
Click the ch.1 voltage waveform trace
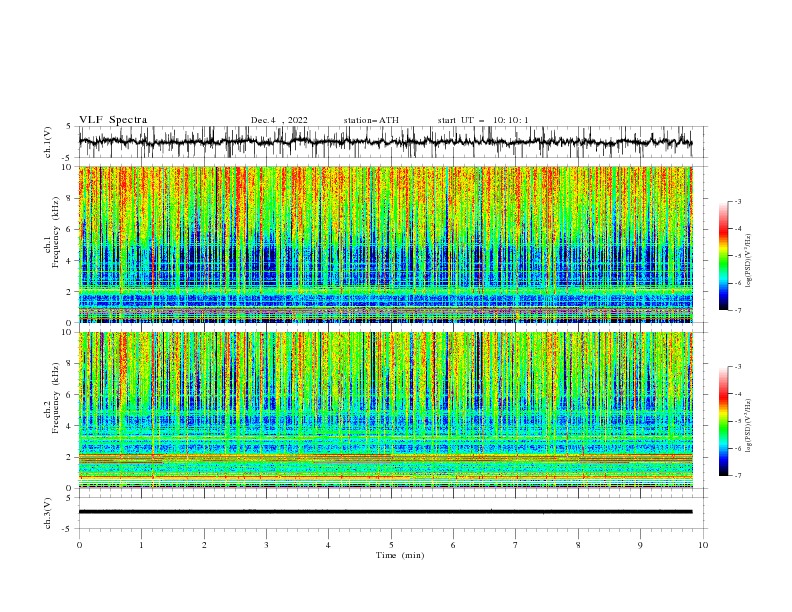point(385,142)
